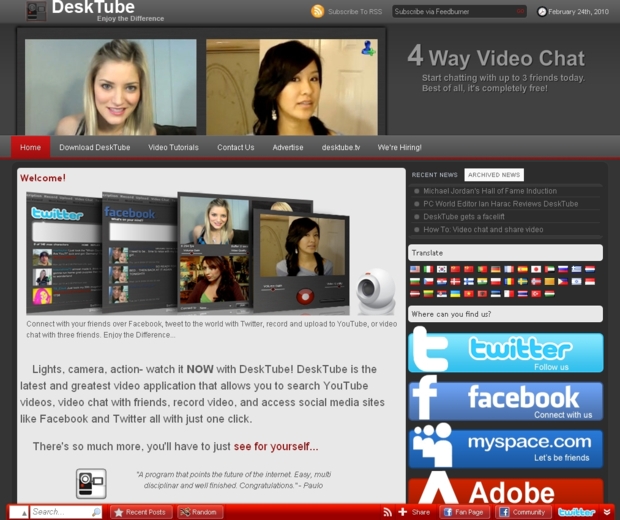Click the dark-haired woman's video thumbnail in the header
620x520 pixels.
[292, 87]
